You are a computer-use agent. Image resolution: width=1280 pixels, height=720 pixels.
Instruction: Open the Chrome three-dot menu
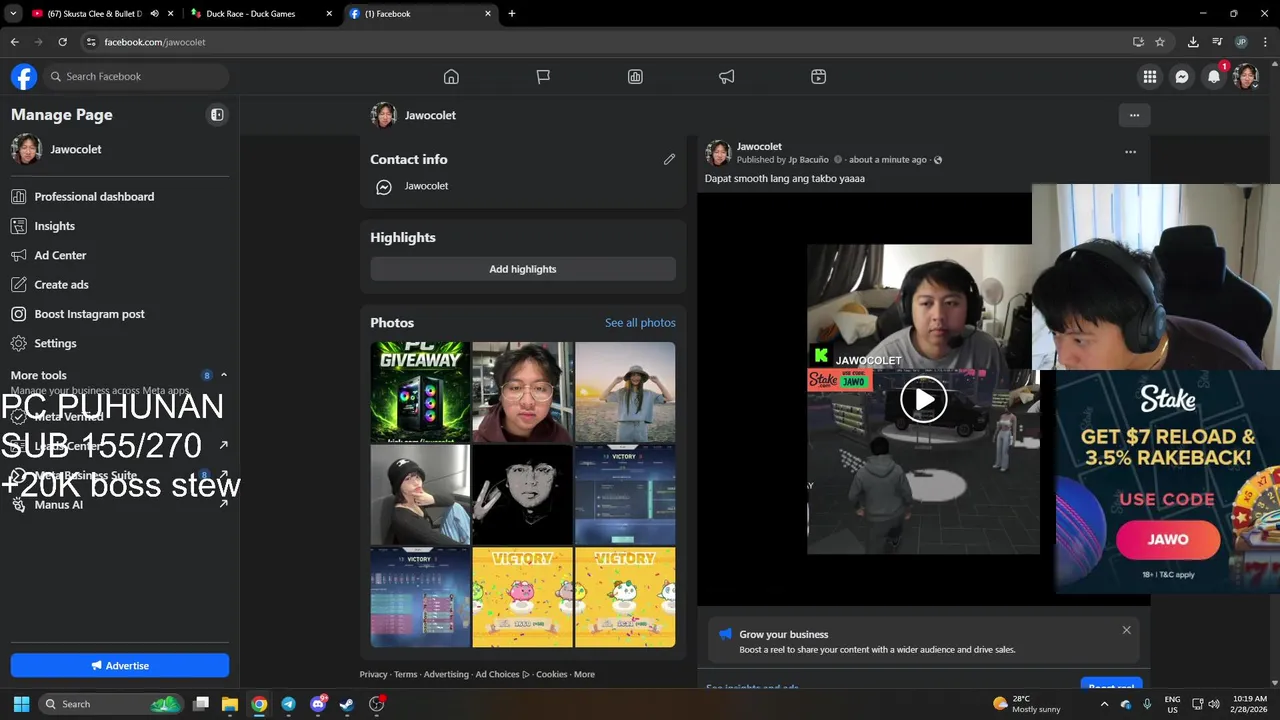[x=1265, y=42]
